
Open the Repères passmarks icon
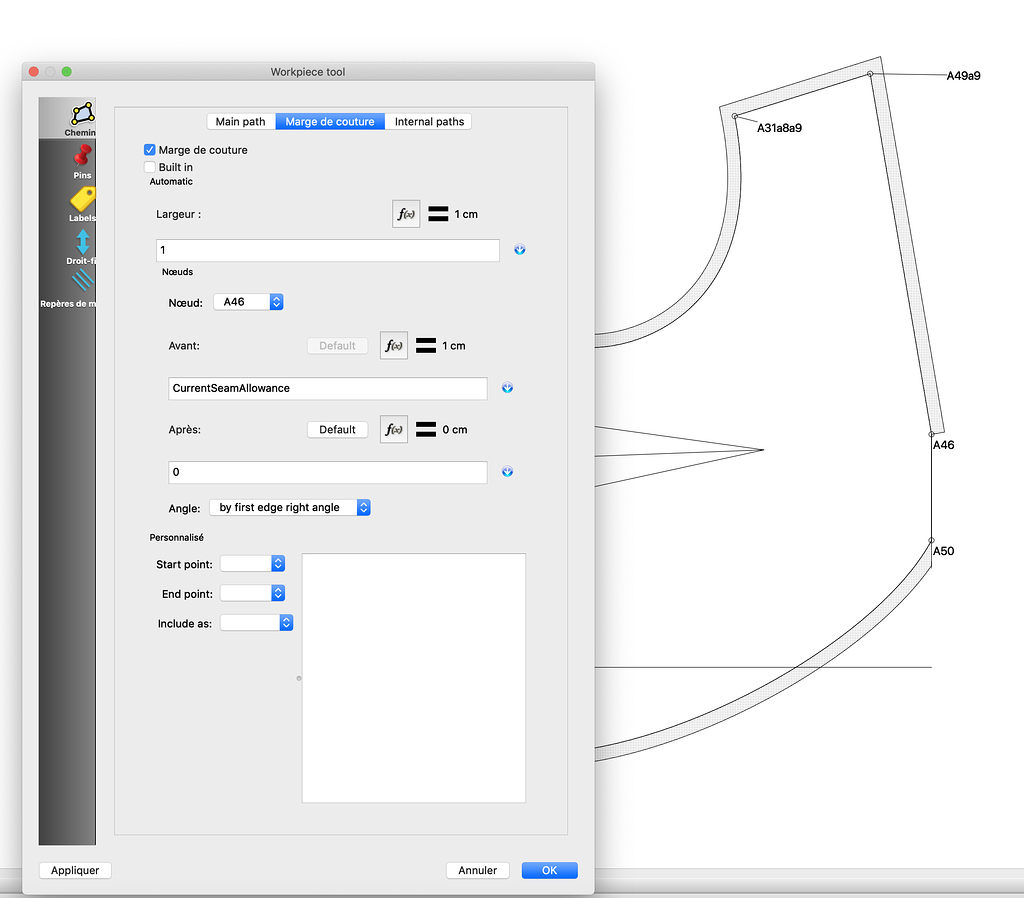[x=82, y=281]
